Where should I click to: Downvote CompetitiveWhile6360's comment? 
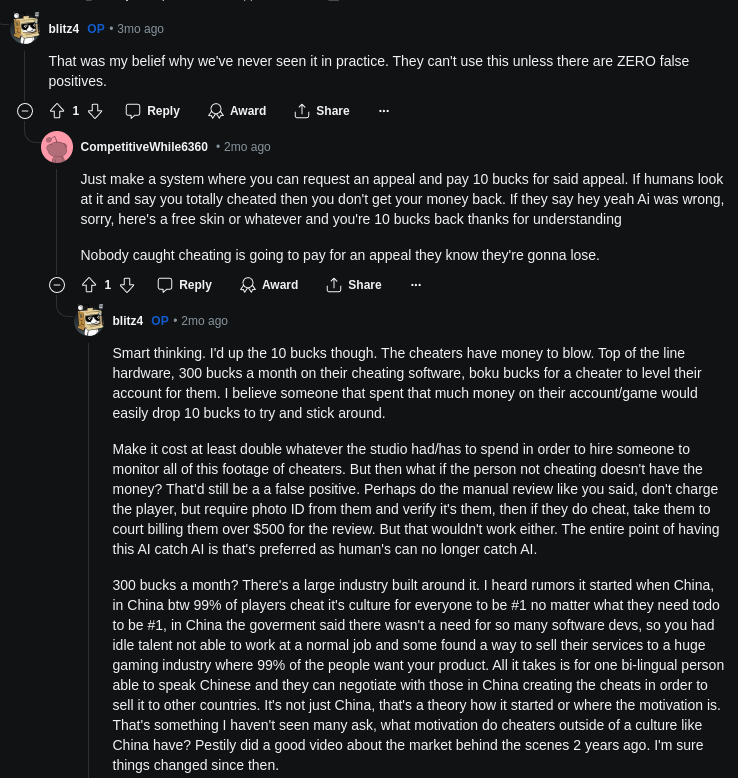[x=127, y=285]
